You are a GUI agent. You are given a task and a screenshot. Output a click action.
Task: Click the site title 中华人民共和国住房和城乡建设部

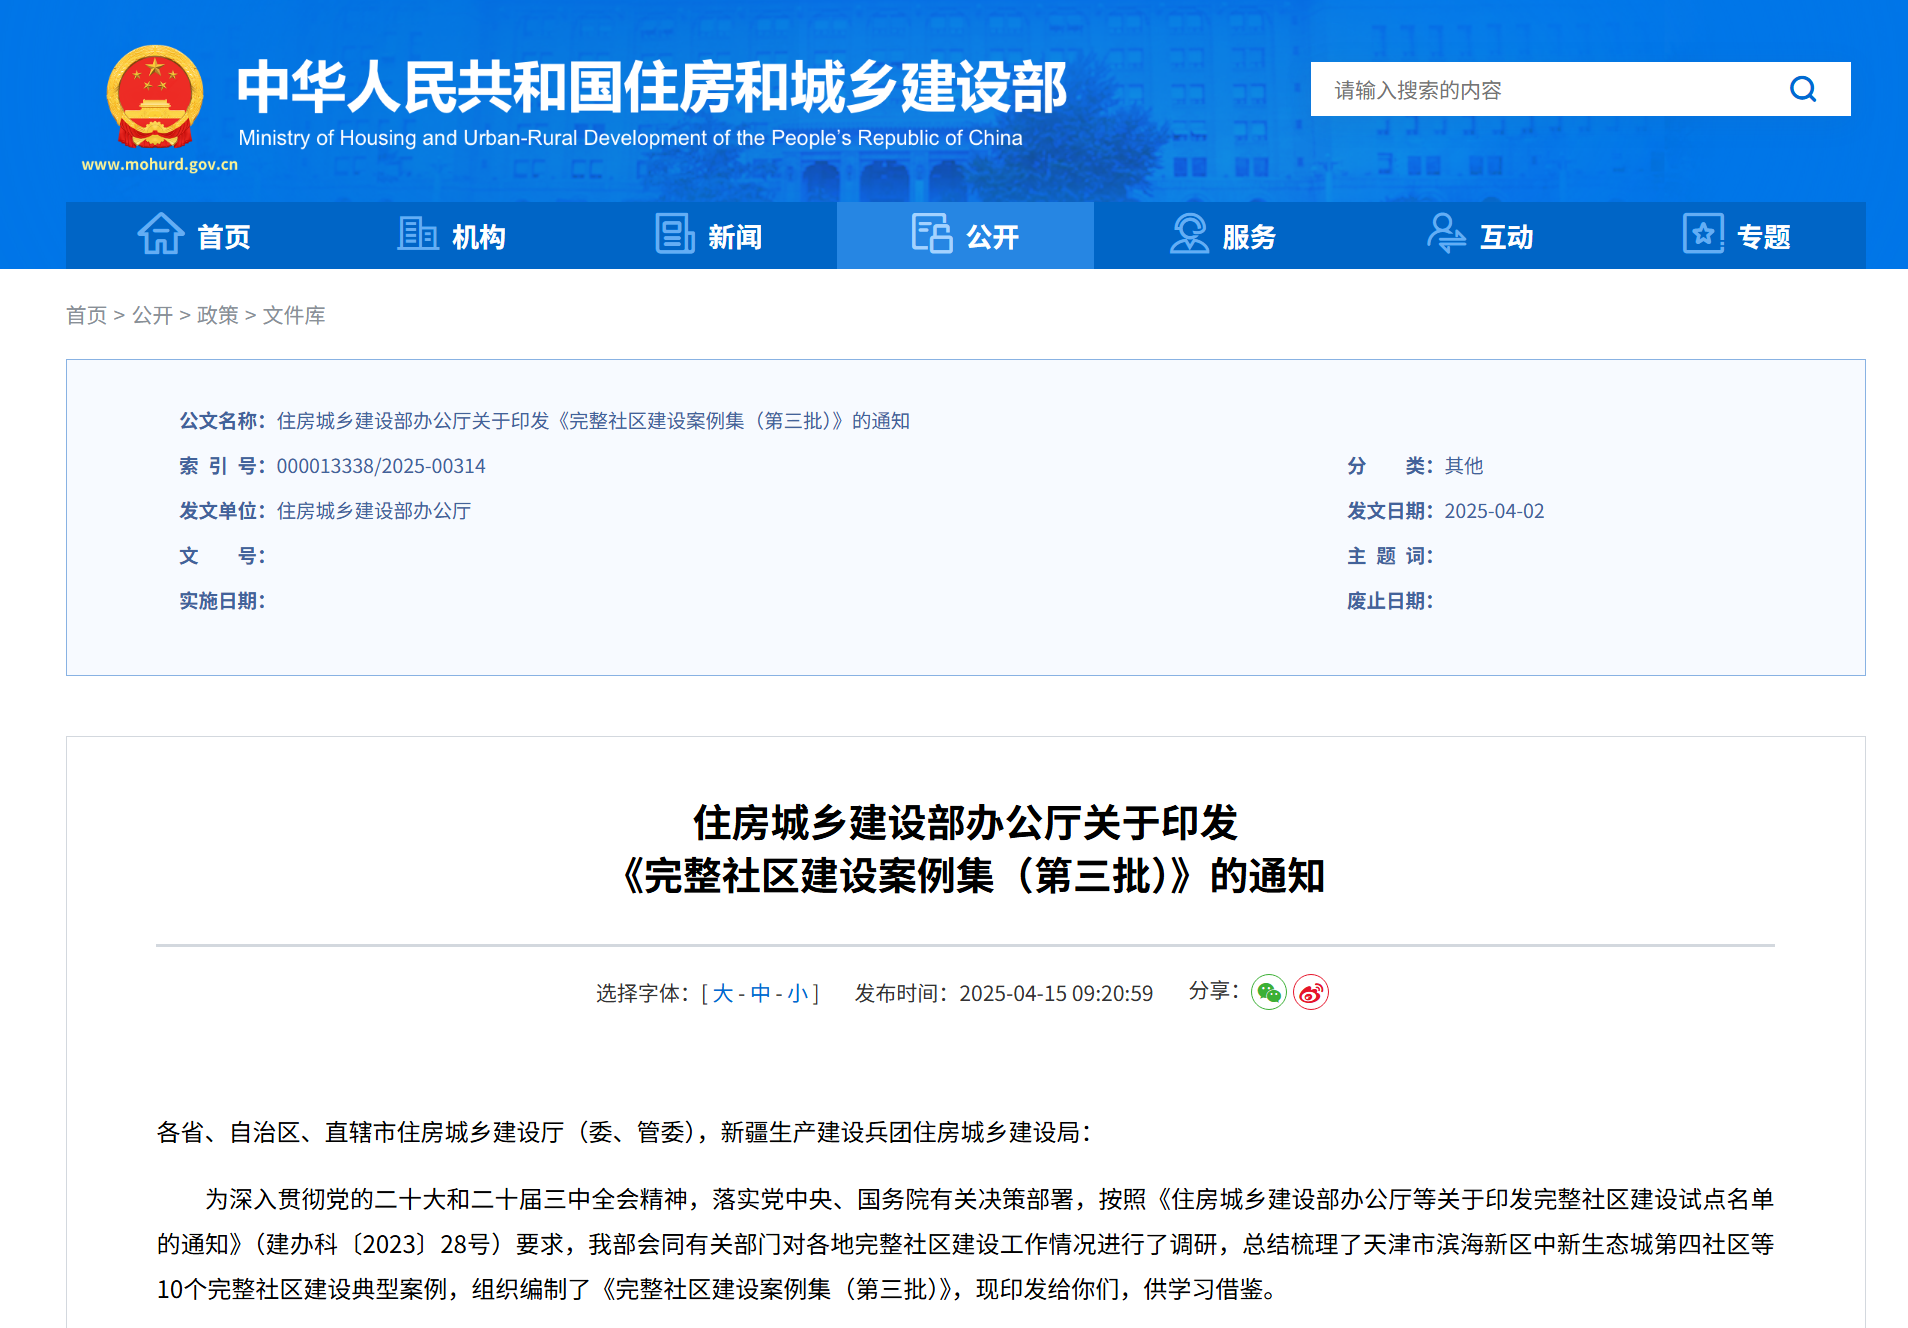tap(652, 87)
